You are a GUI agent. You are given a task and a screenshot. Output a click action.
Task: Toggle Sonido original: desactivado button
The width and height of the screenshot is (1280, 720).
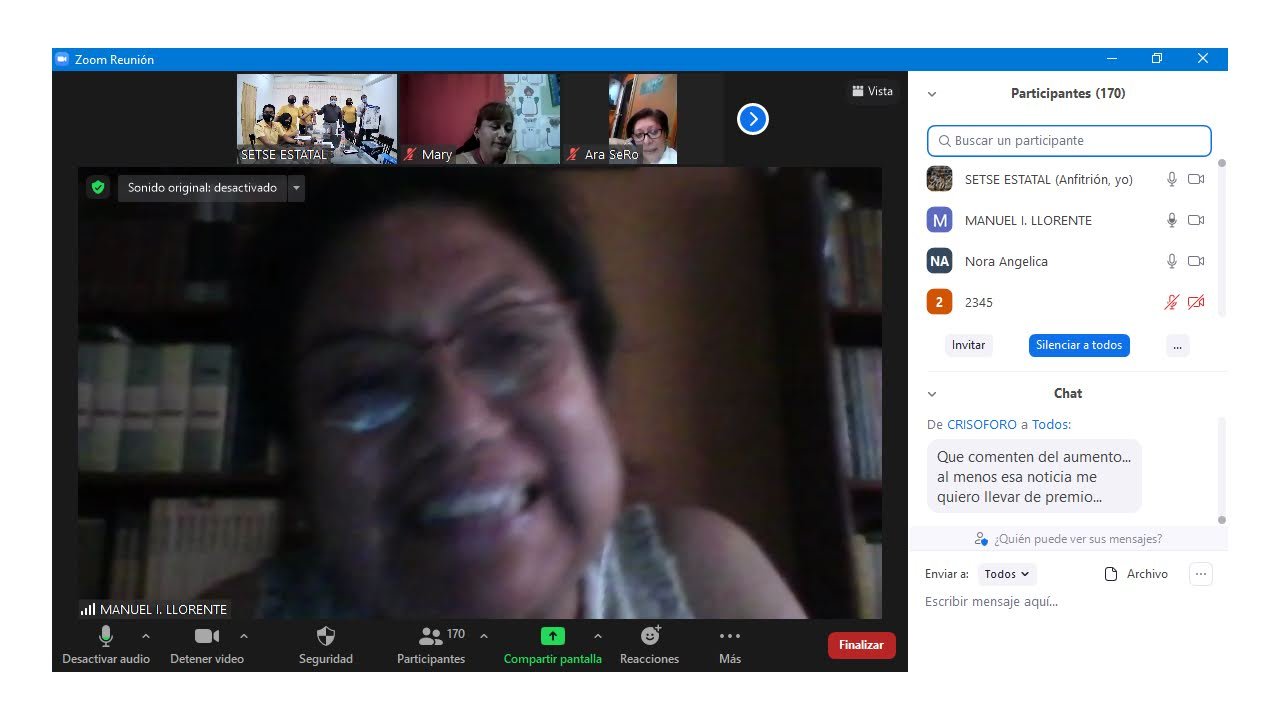click(202, 188)
